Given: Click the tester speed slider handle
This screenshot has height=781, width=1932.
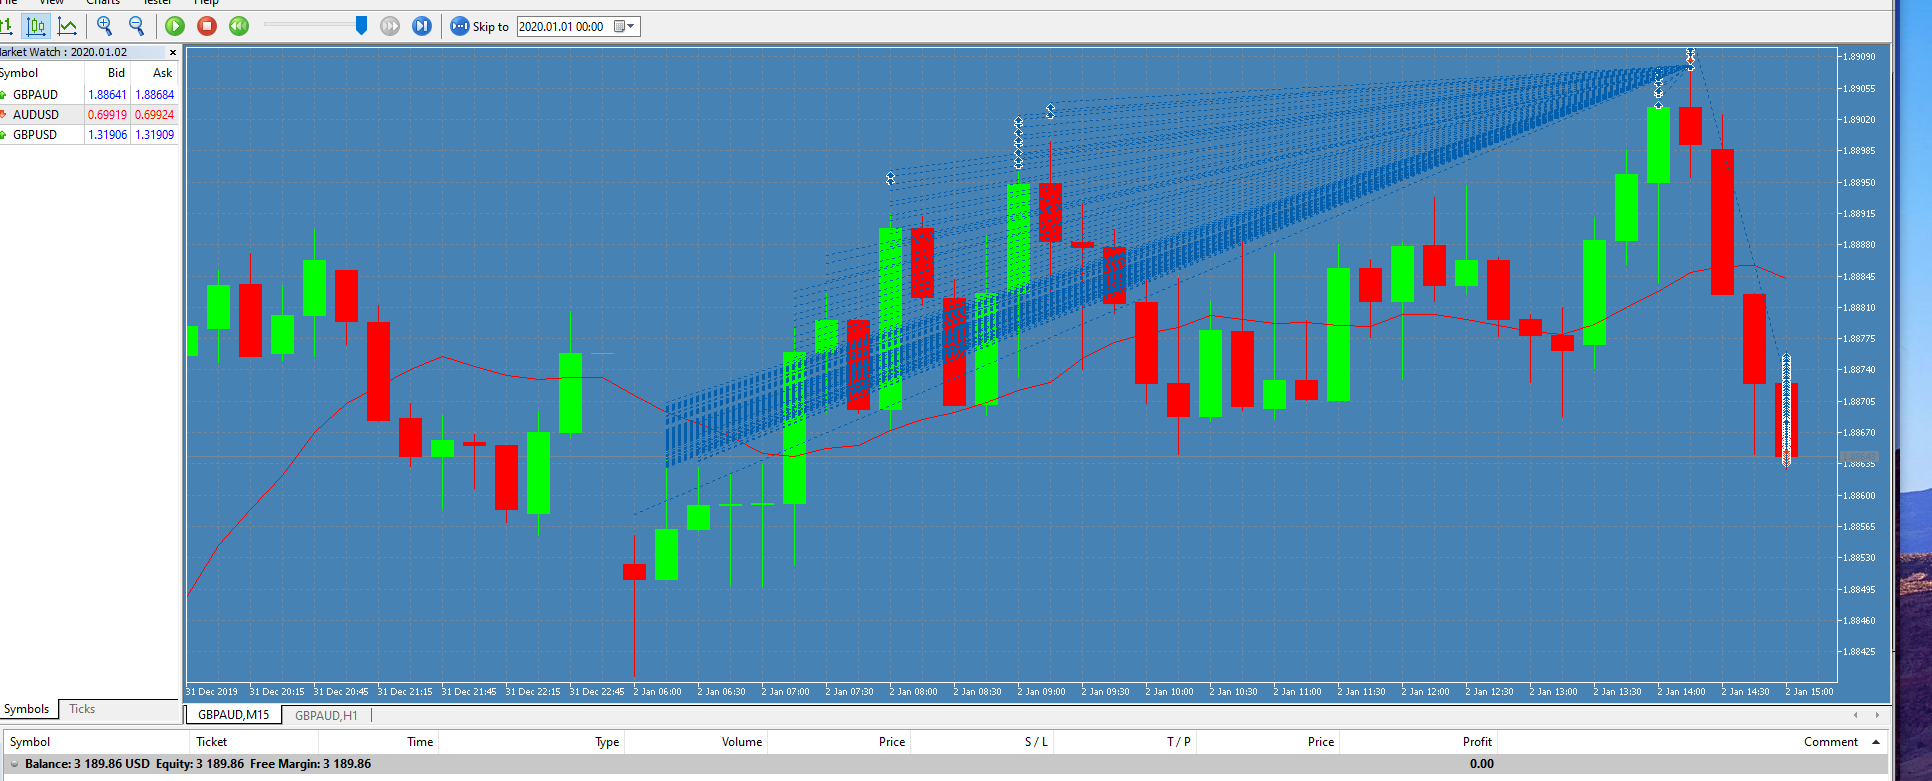Looking at the screenshot, I should click(361, 26).
